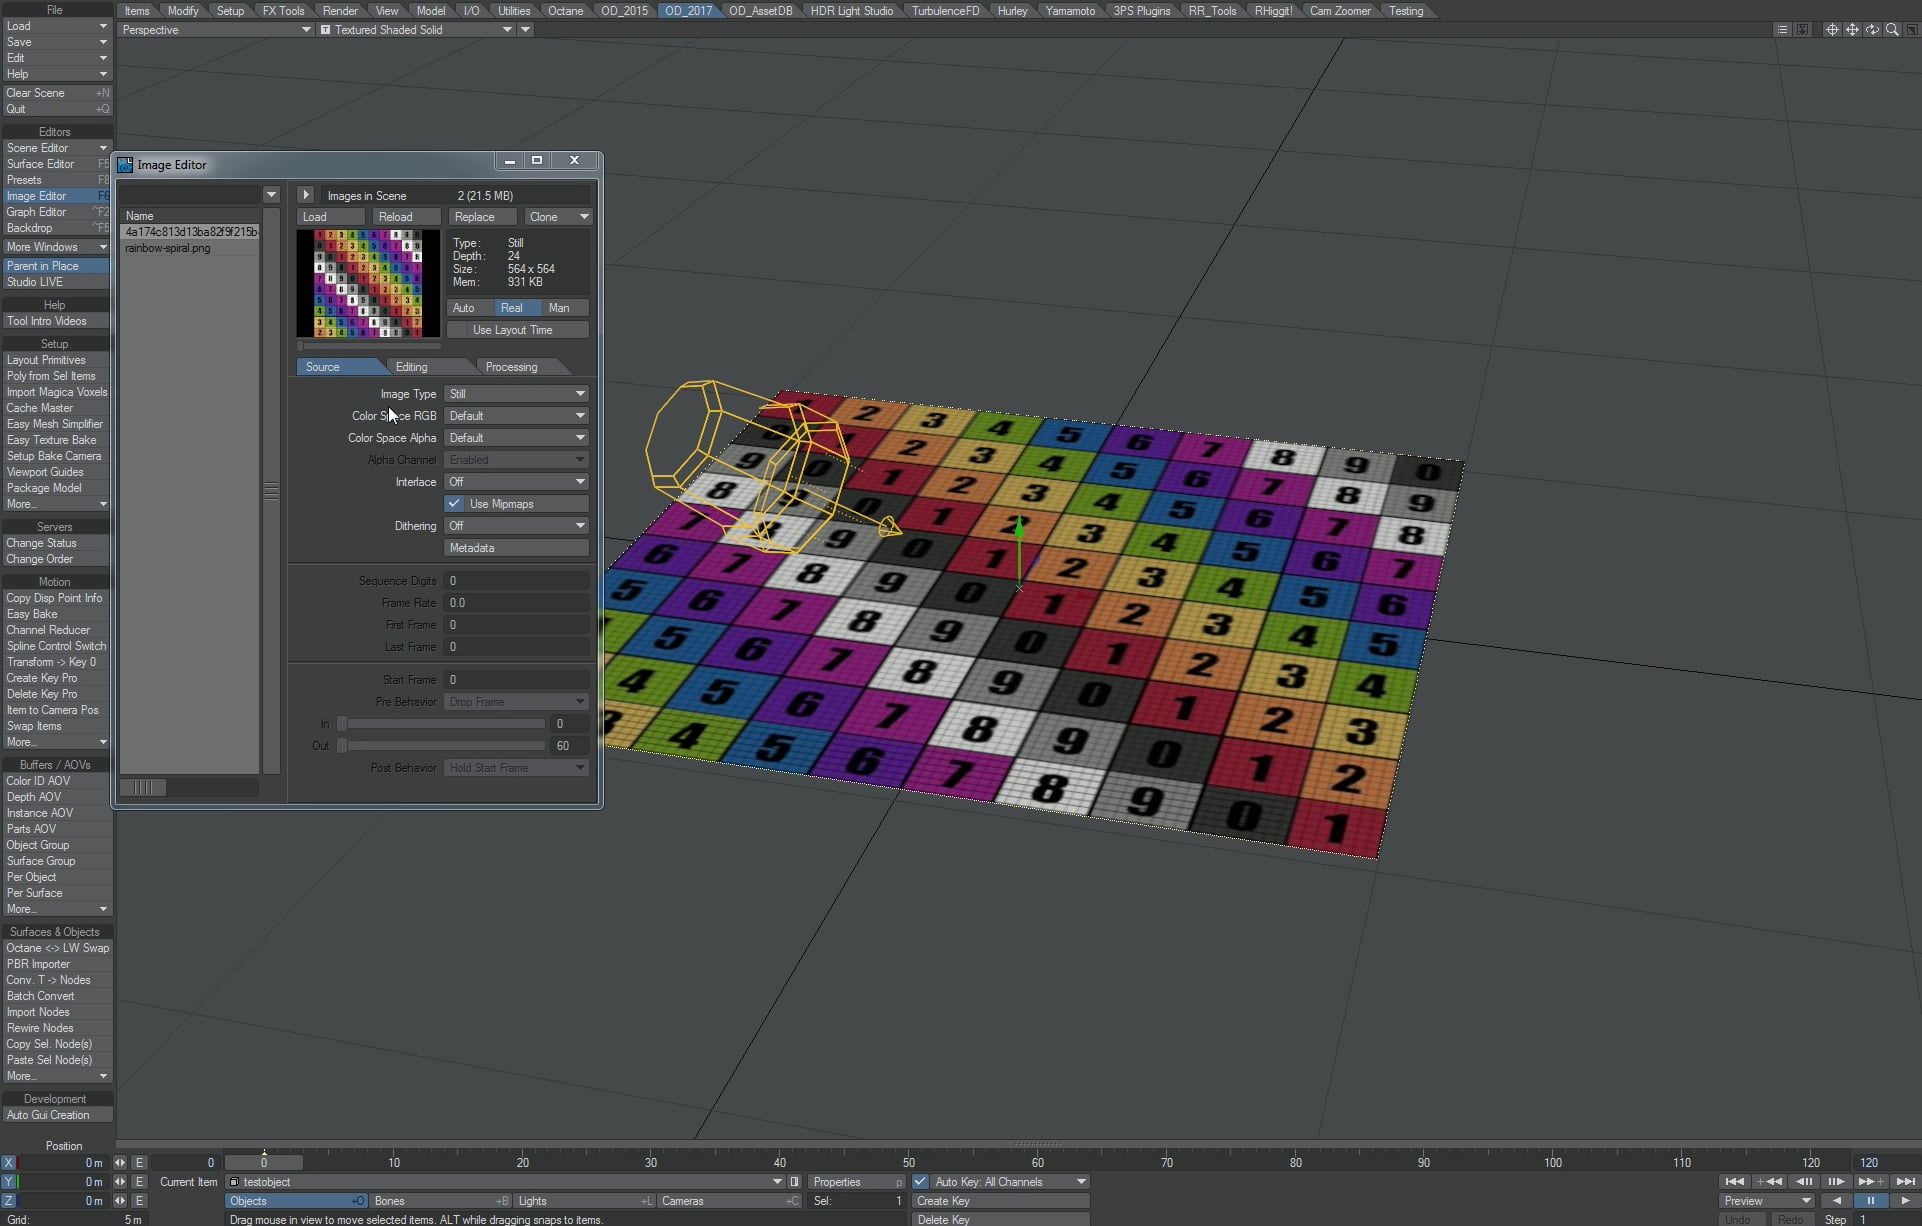Step to the previous frame
The image size is (1922, 1226).
[x=1804, y=1182]
